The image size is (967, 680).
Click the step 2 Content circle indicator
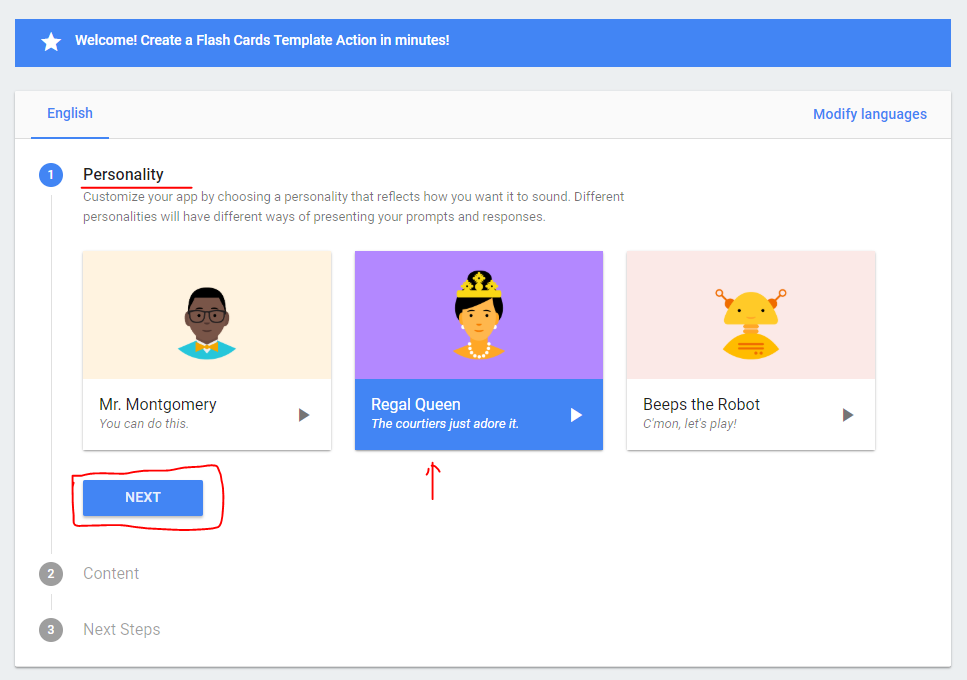tap(51, 573)
